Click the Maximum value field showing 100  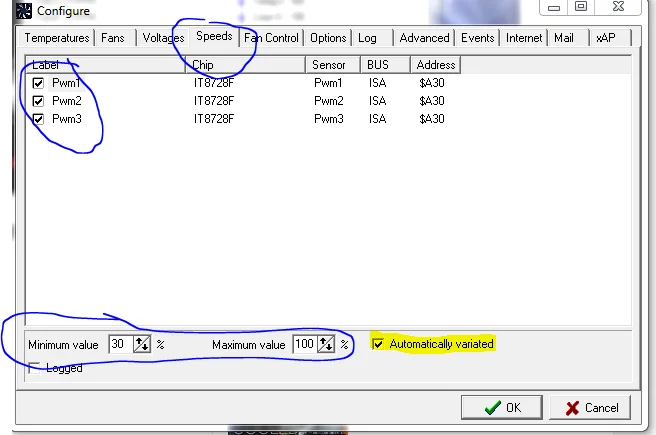click(305, 344)
